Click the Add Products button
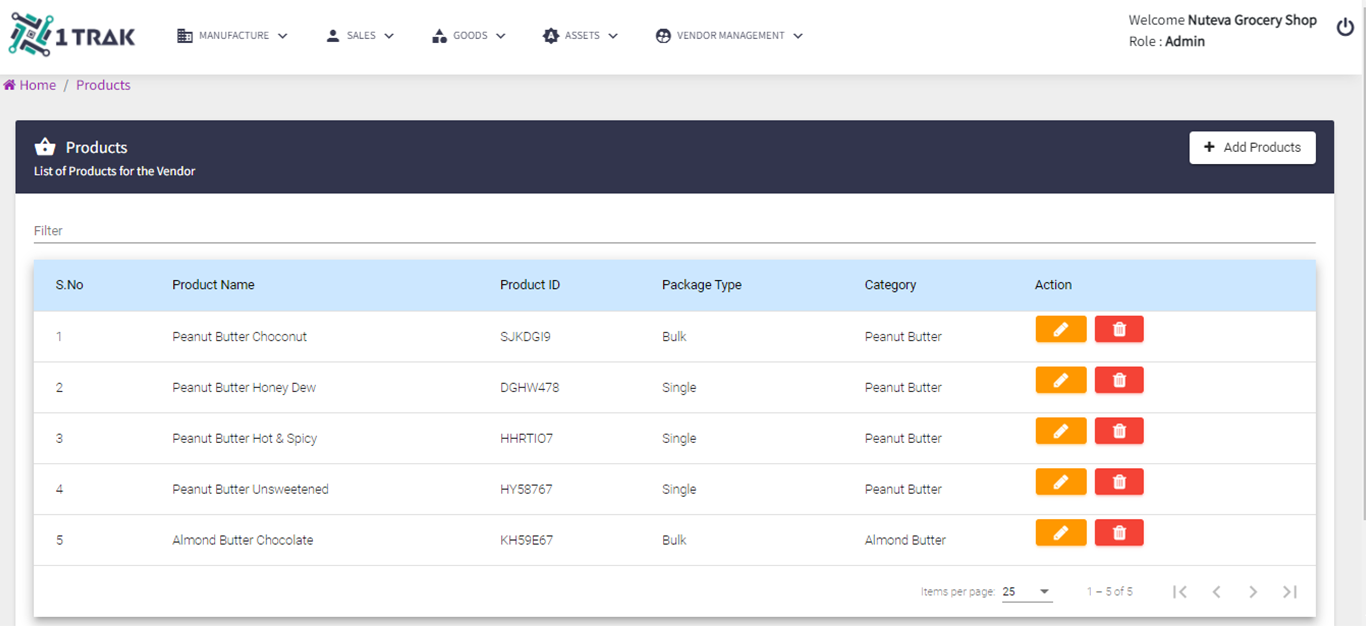This screenshot has height=626, width=1366. point(1252,147)
